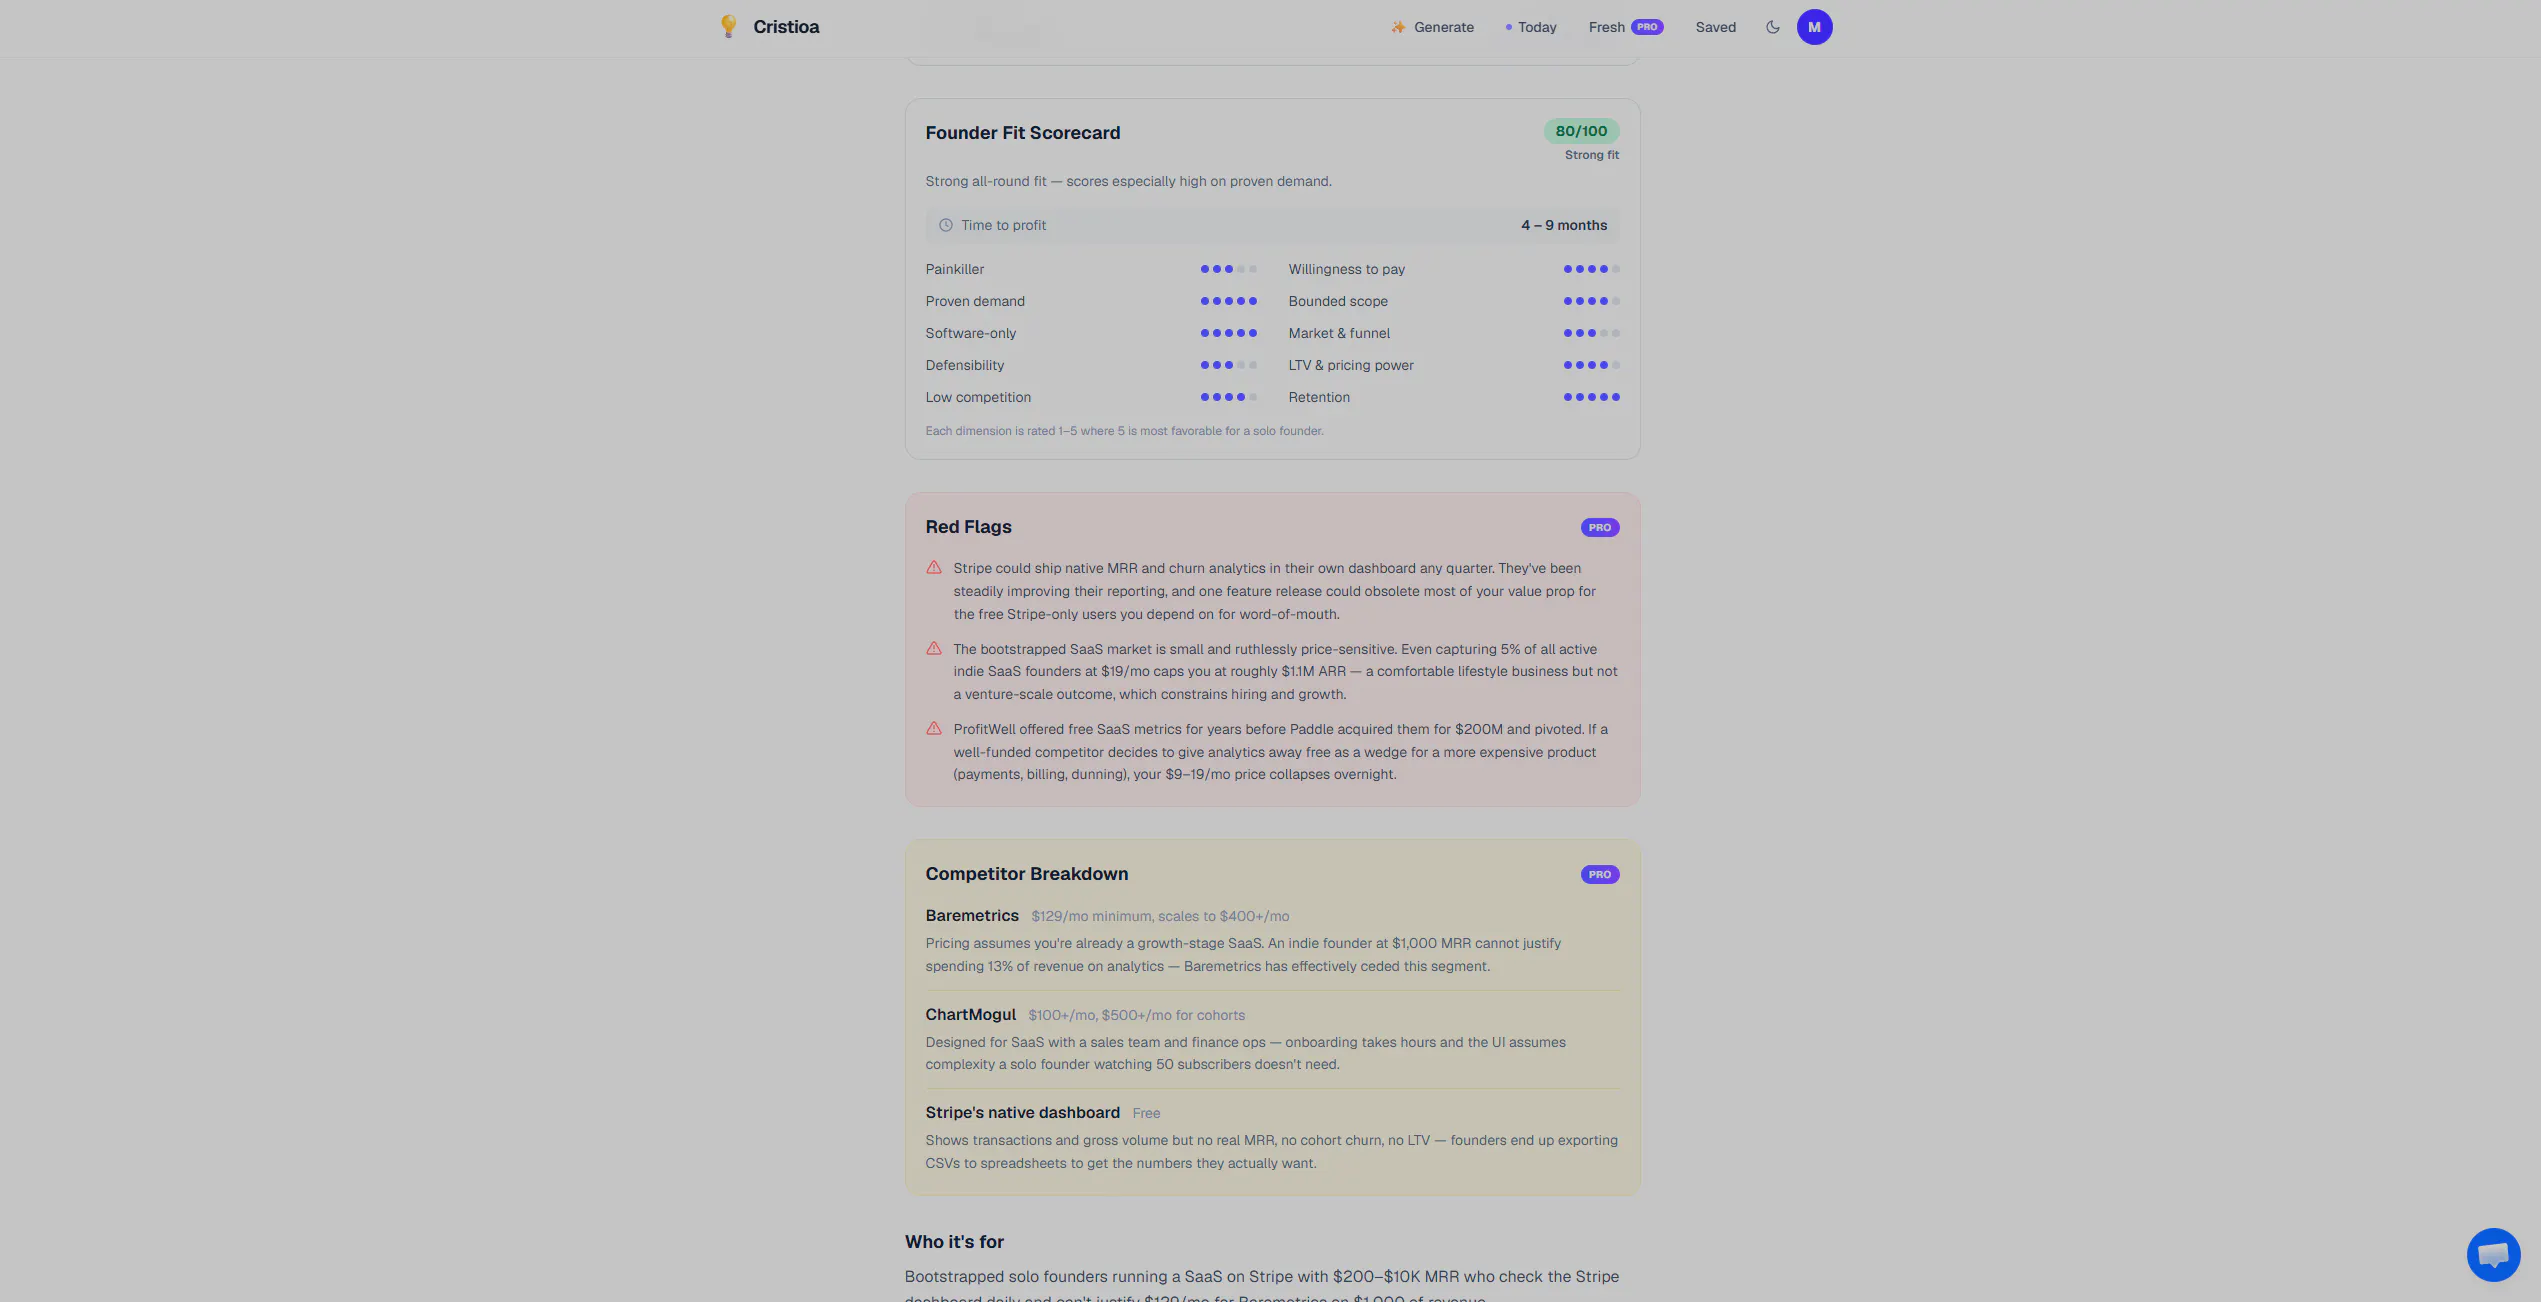Click the "4 – 9 months" value
2541x1302 pixels.
[1564, 225]
